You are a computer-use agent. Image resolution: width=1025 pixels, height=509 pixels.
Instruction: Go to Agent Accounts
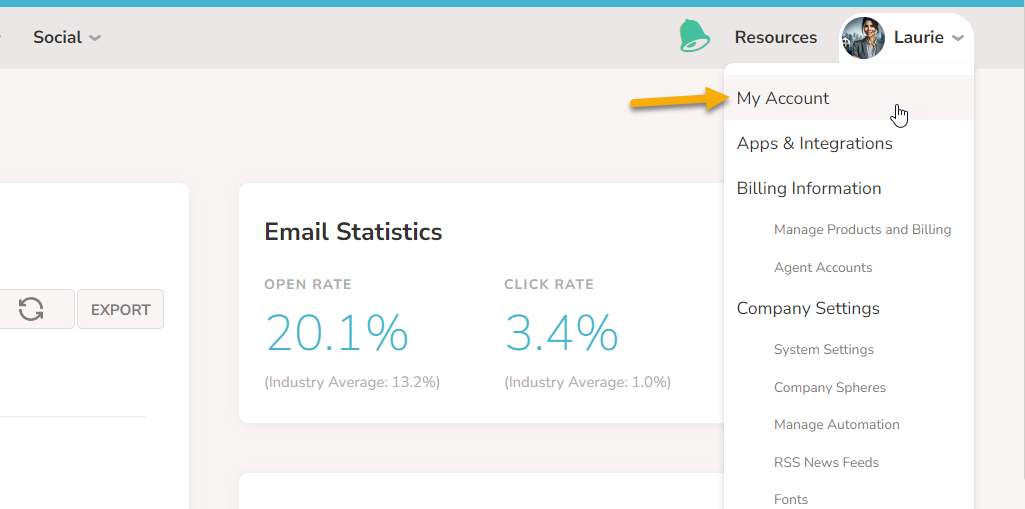click(822, 267)
